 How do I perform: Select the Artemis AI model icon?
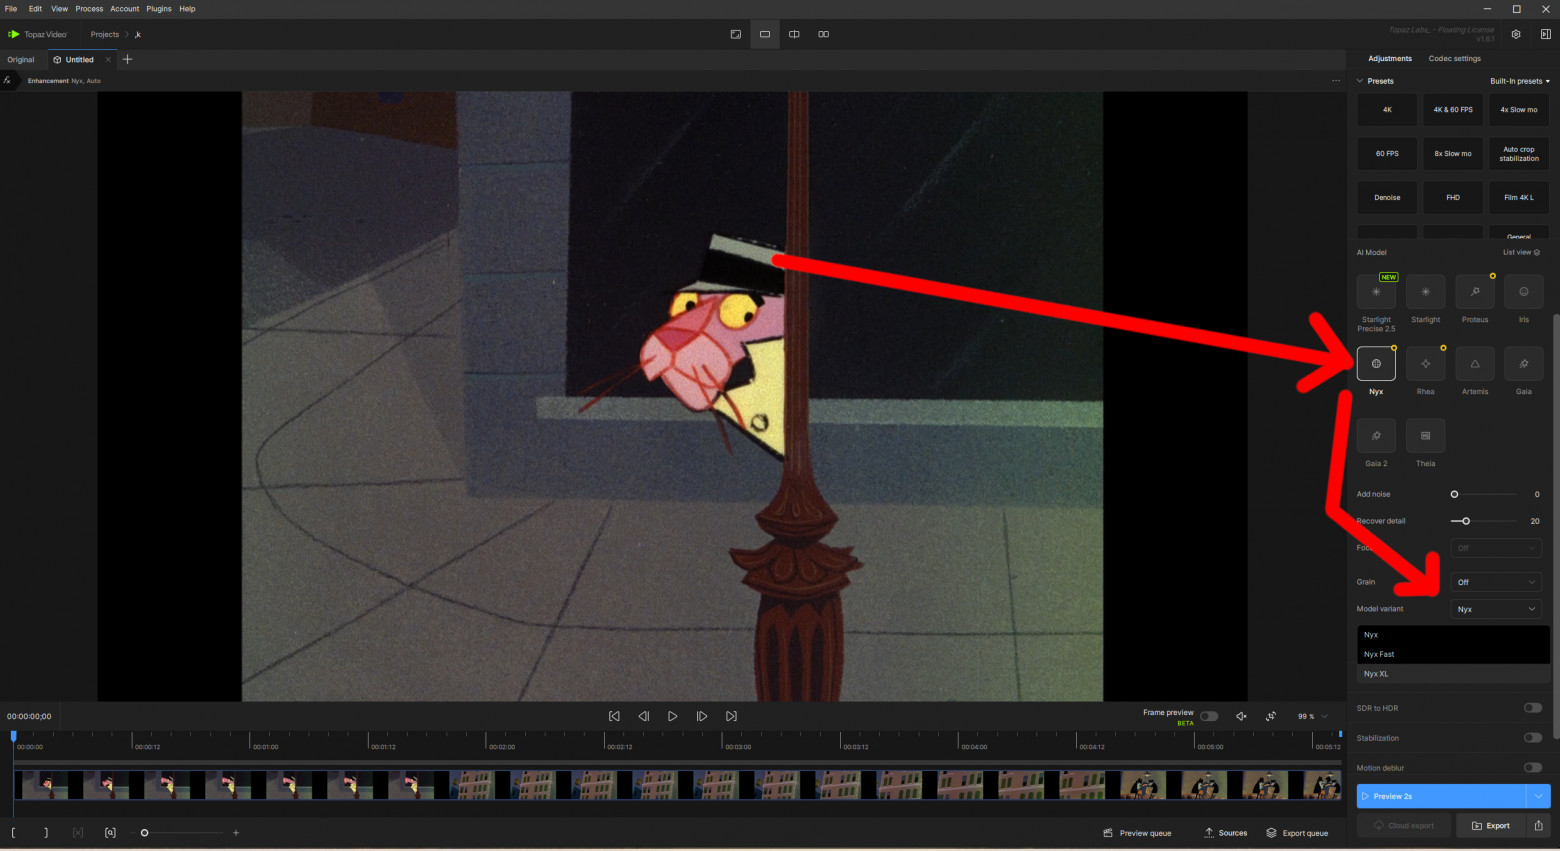[1475, 364]
